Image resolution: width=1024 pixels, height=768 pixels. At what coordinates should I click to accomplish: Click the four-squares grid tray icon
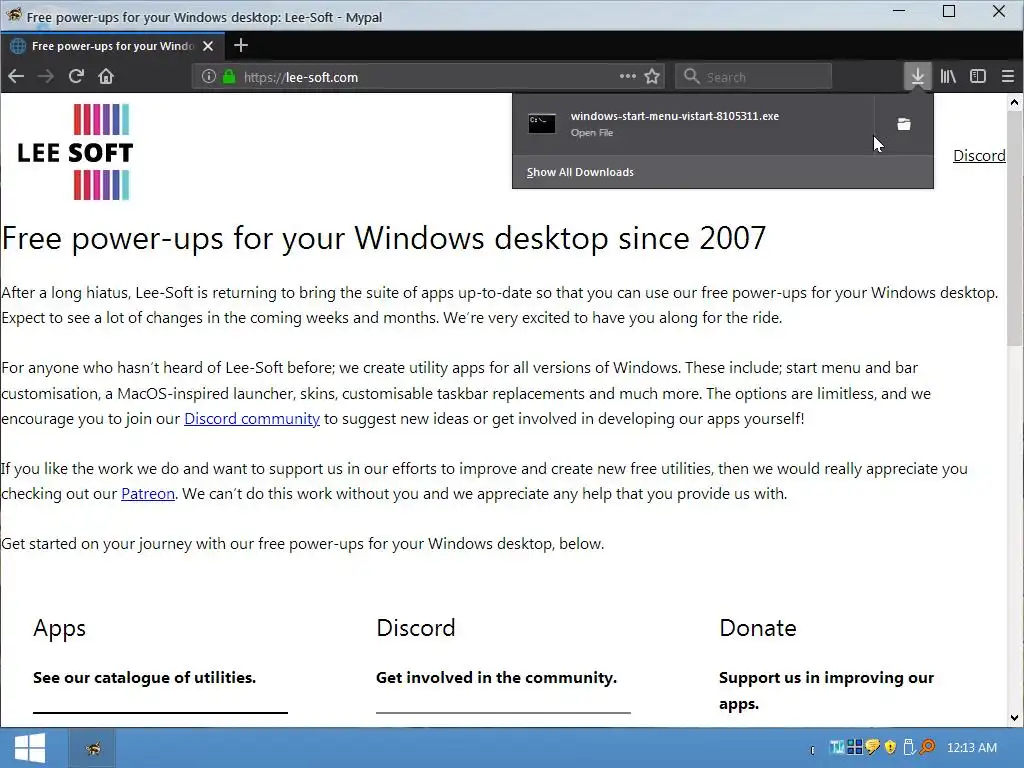tap(854, 747)
